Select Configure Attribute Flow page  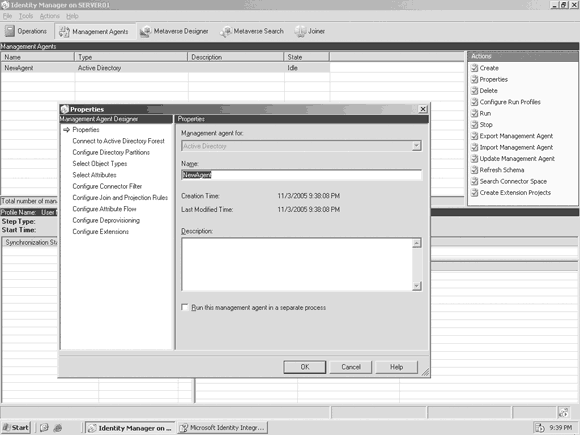click(104, 209)
